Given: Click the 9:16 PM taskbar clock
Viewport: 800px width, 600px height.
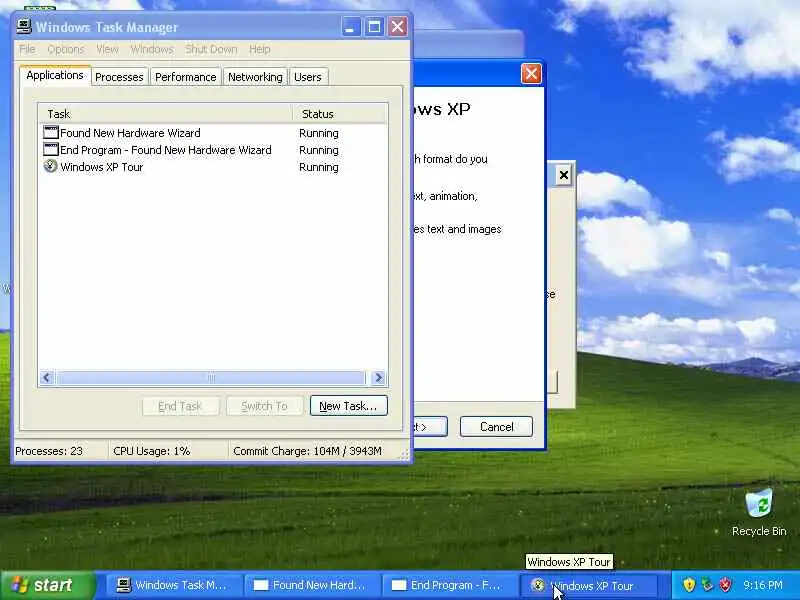Looking at the screenshot, I should click(x=763, y=585).
